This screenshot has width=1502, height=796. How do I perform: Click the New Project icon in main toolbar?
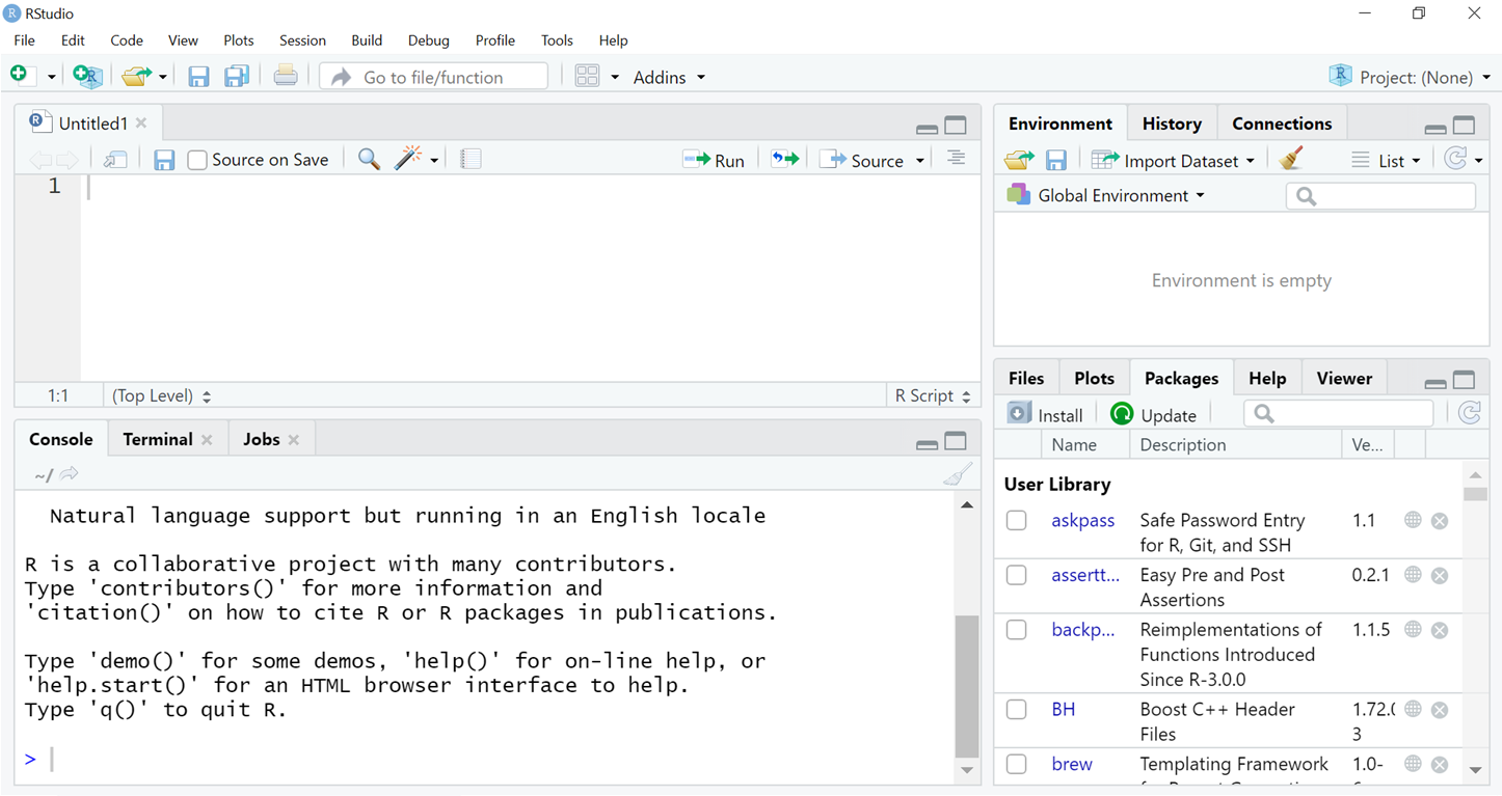pyautogui.click(x=88, y=77)
